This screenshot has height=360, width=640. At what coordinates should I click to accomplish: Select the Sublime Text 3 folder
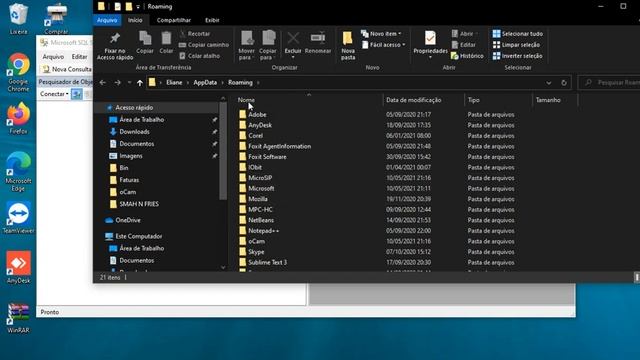[x=267, y=262]
